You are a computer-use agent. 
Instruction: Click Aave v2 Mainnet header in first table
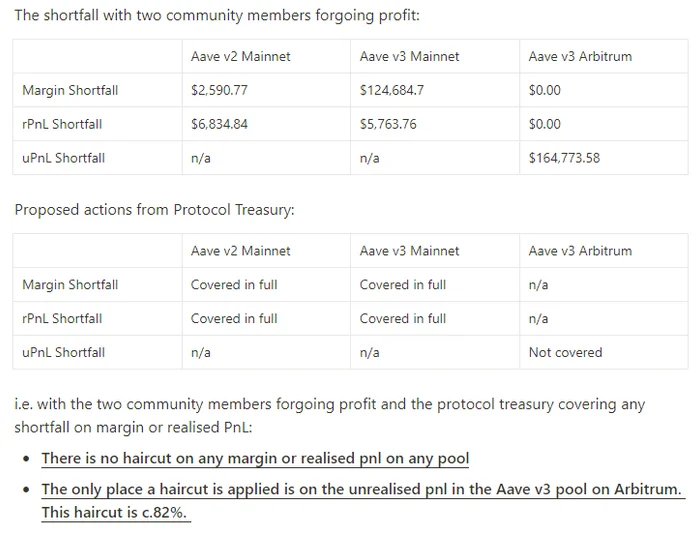(240, 56)
